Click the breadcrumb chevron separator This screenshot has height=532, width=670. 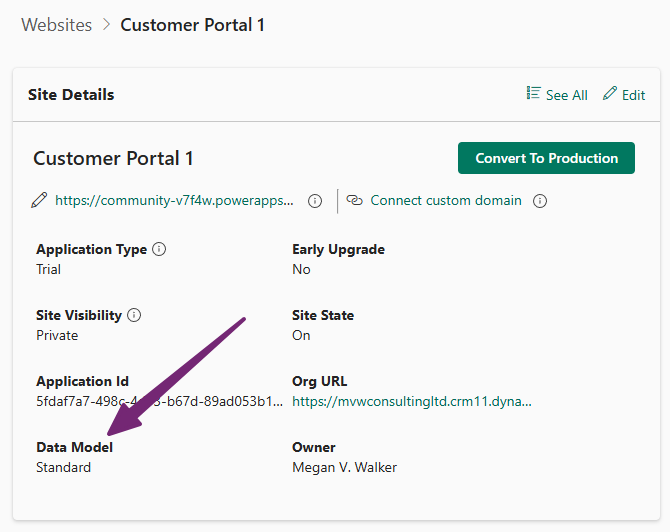(x=106, y=25)
